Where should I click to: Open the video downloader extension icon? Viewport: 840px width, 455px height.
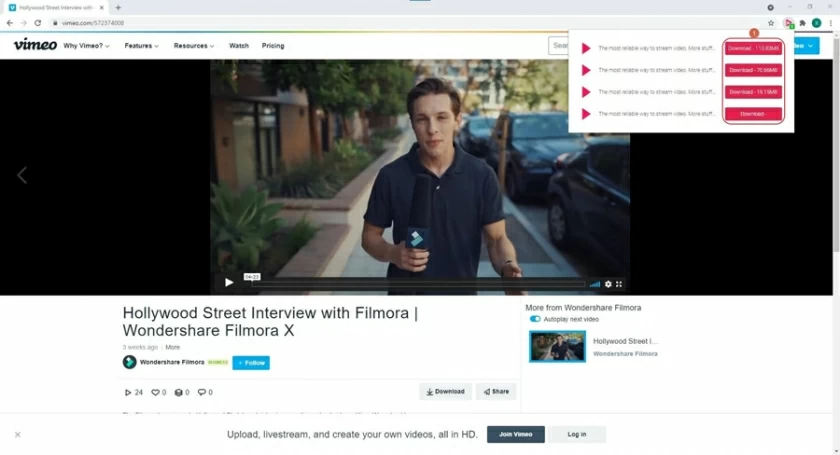point(789,23)
